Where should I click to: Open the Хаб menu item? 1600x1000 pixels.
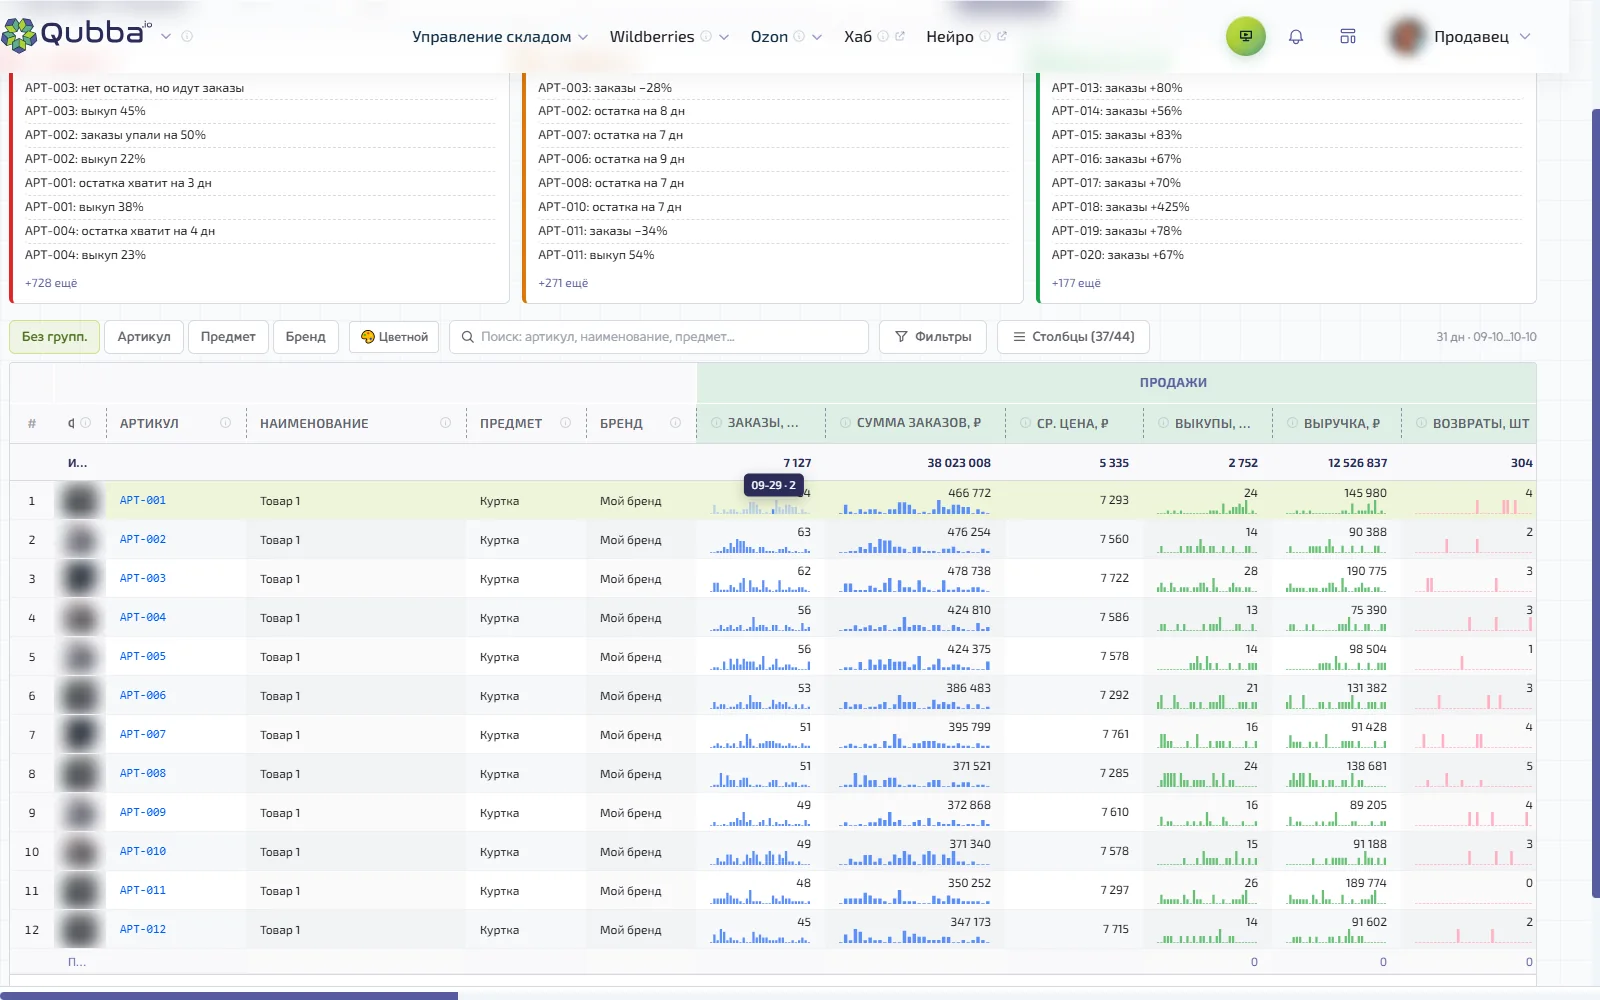tap(858, 37)
